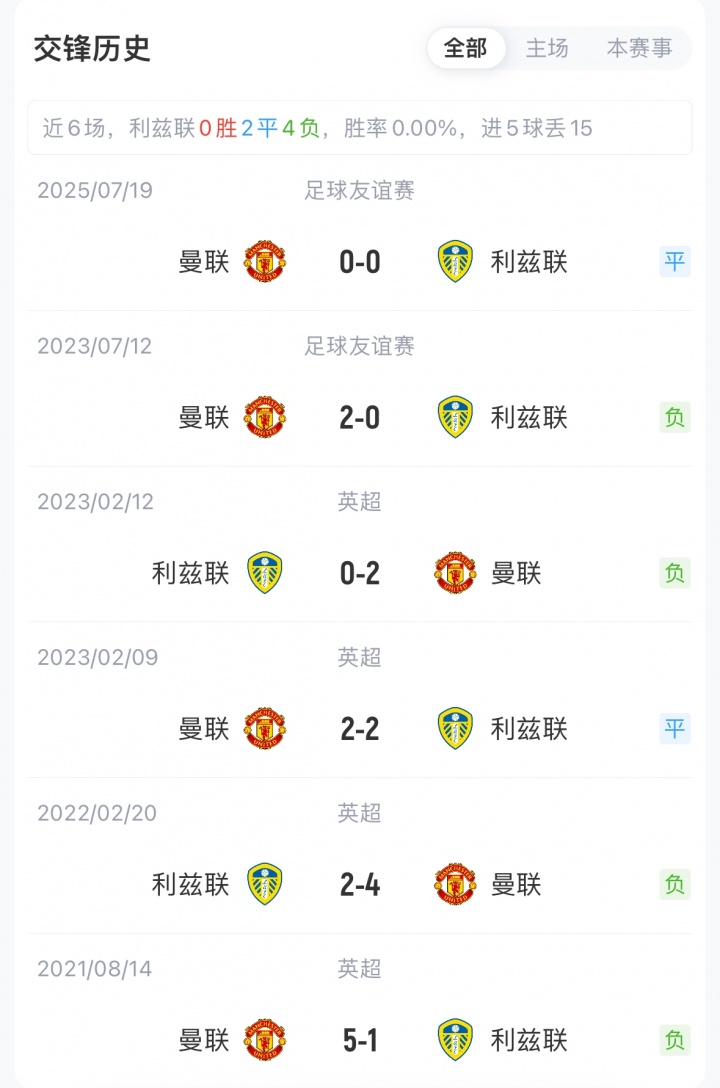This screenshot has height=1088, width=720.
Task: Click Manchester United crest in 2022/02/20 match
Action: tap(455, 885)
